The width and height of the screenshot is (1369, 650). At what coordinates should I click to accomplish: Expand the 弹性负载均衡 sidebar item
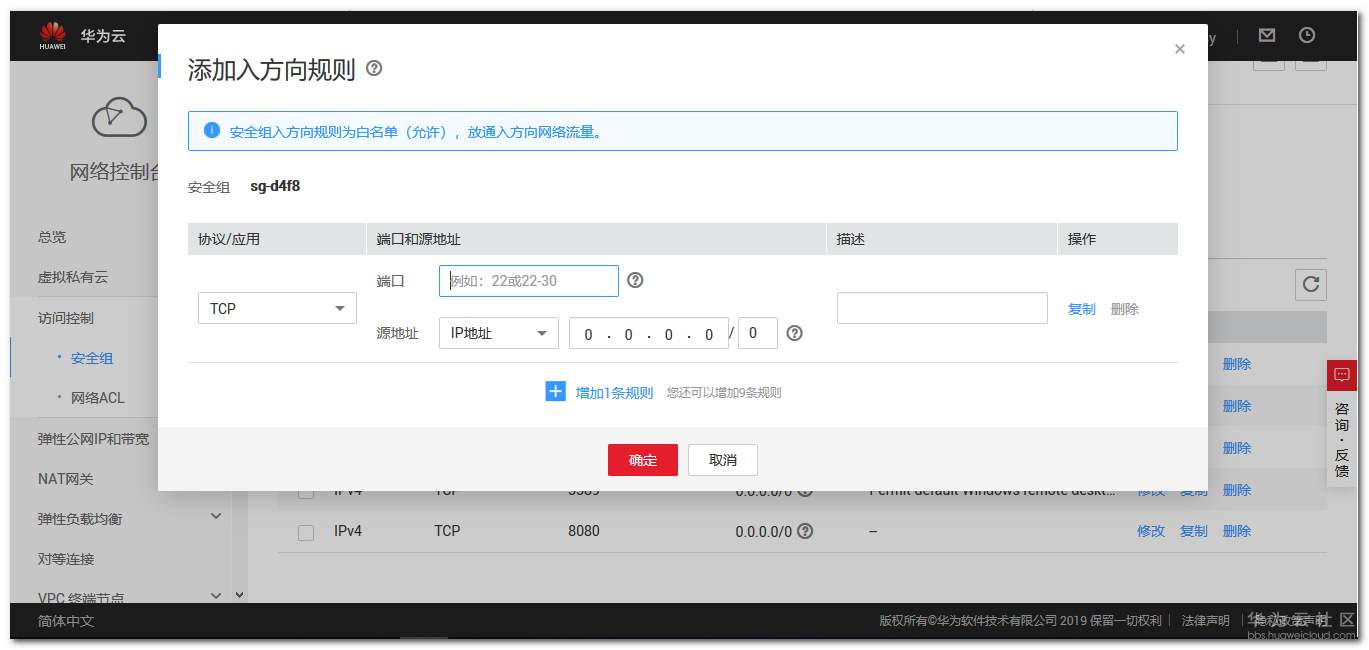click(216, 516)
